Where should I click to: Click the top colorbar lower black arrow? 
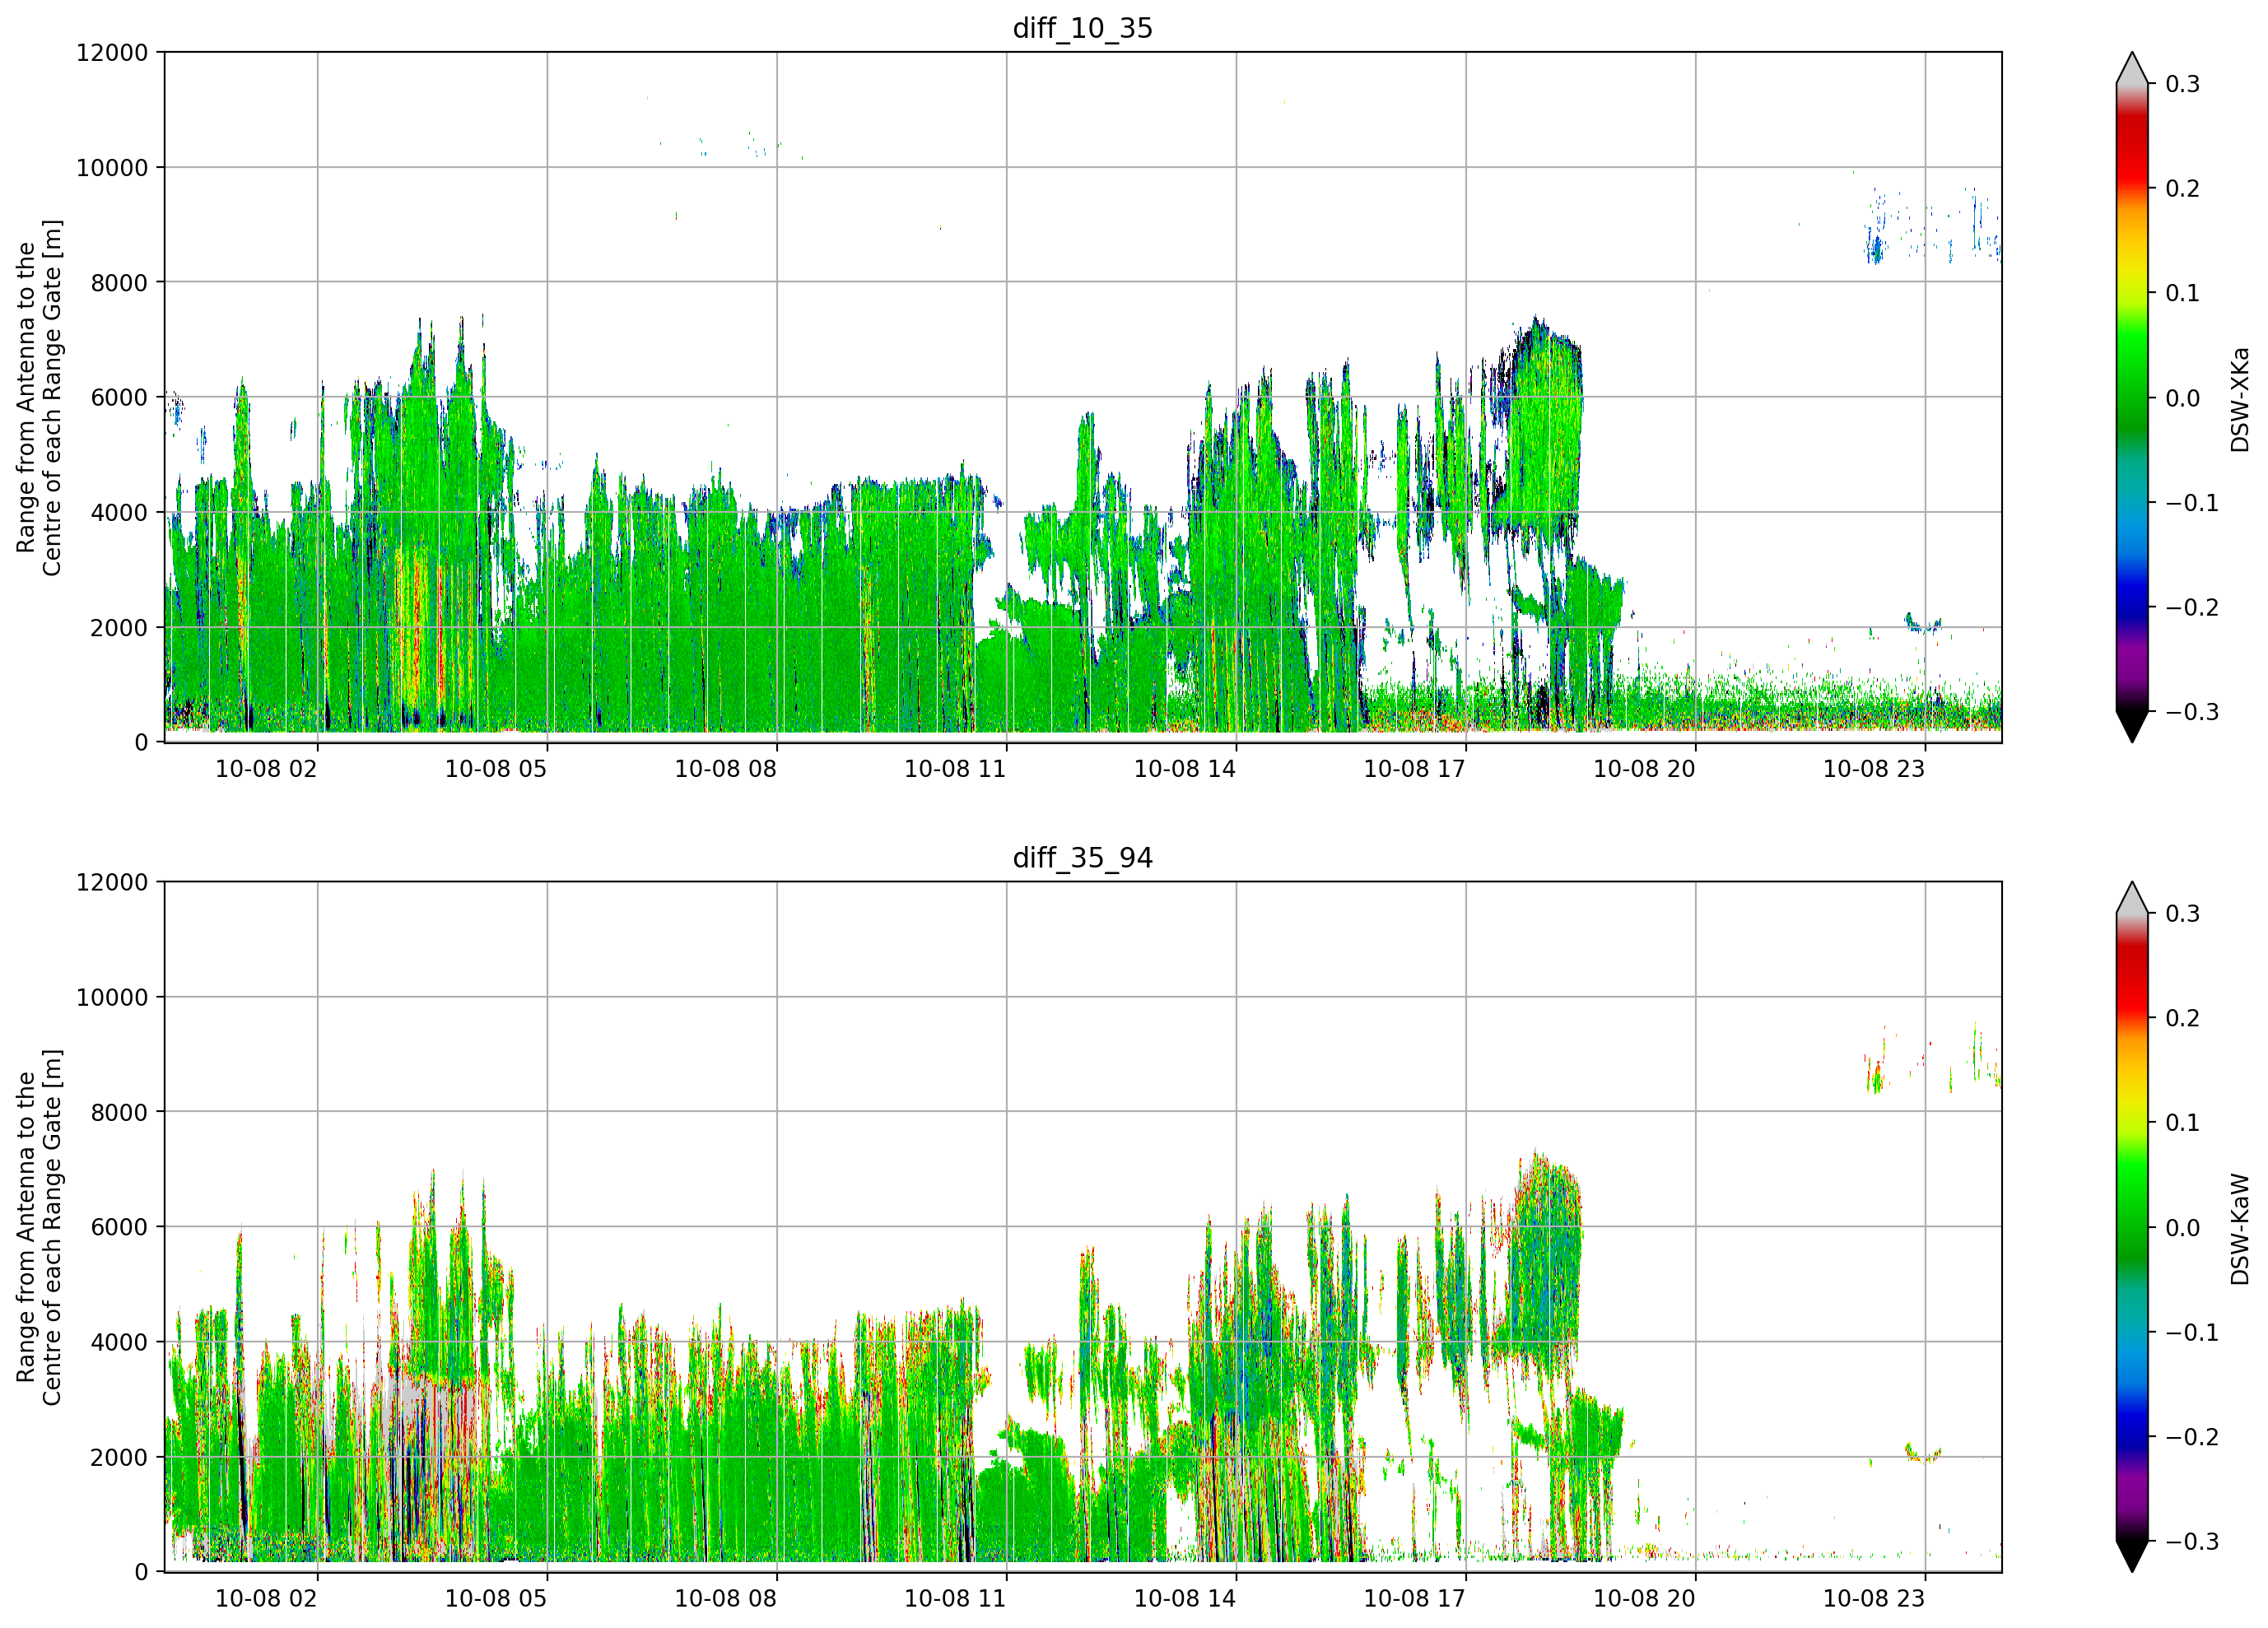[x=2131, y=727]
